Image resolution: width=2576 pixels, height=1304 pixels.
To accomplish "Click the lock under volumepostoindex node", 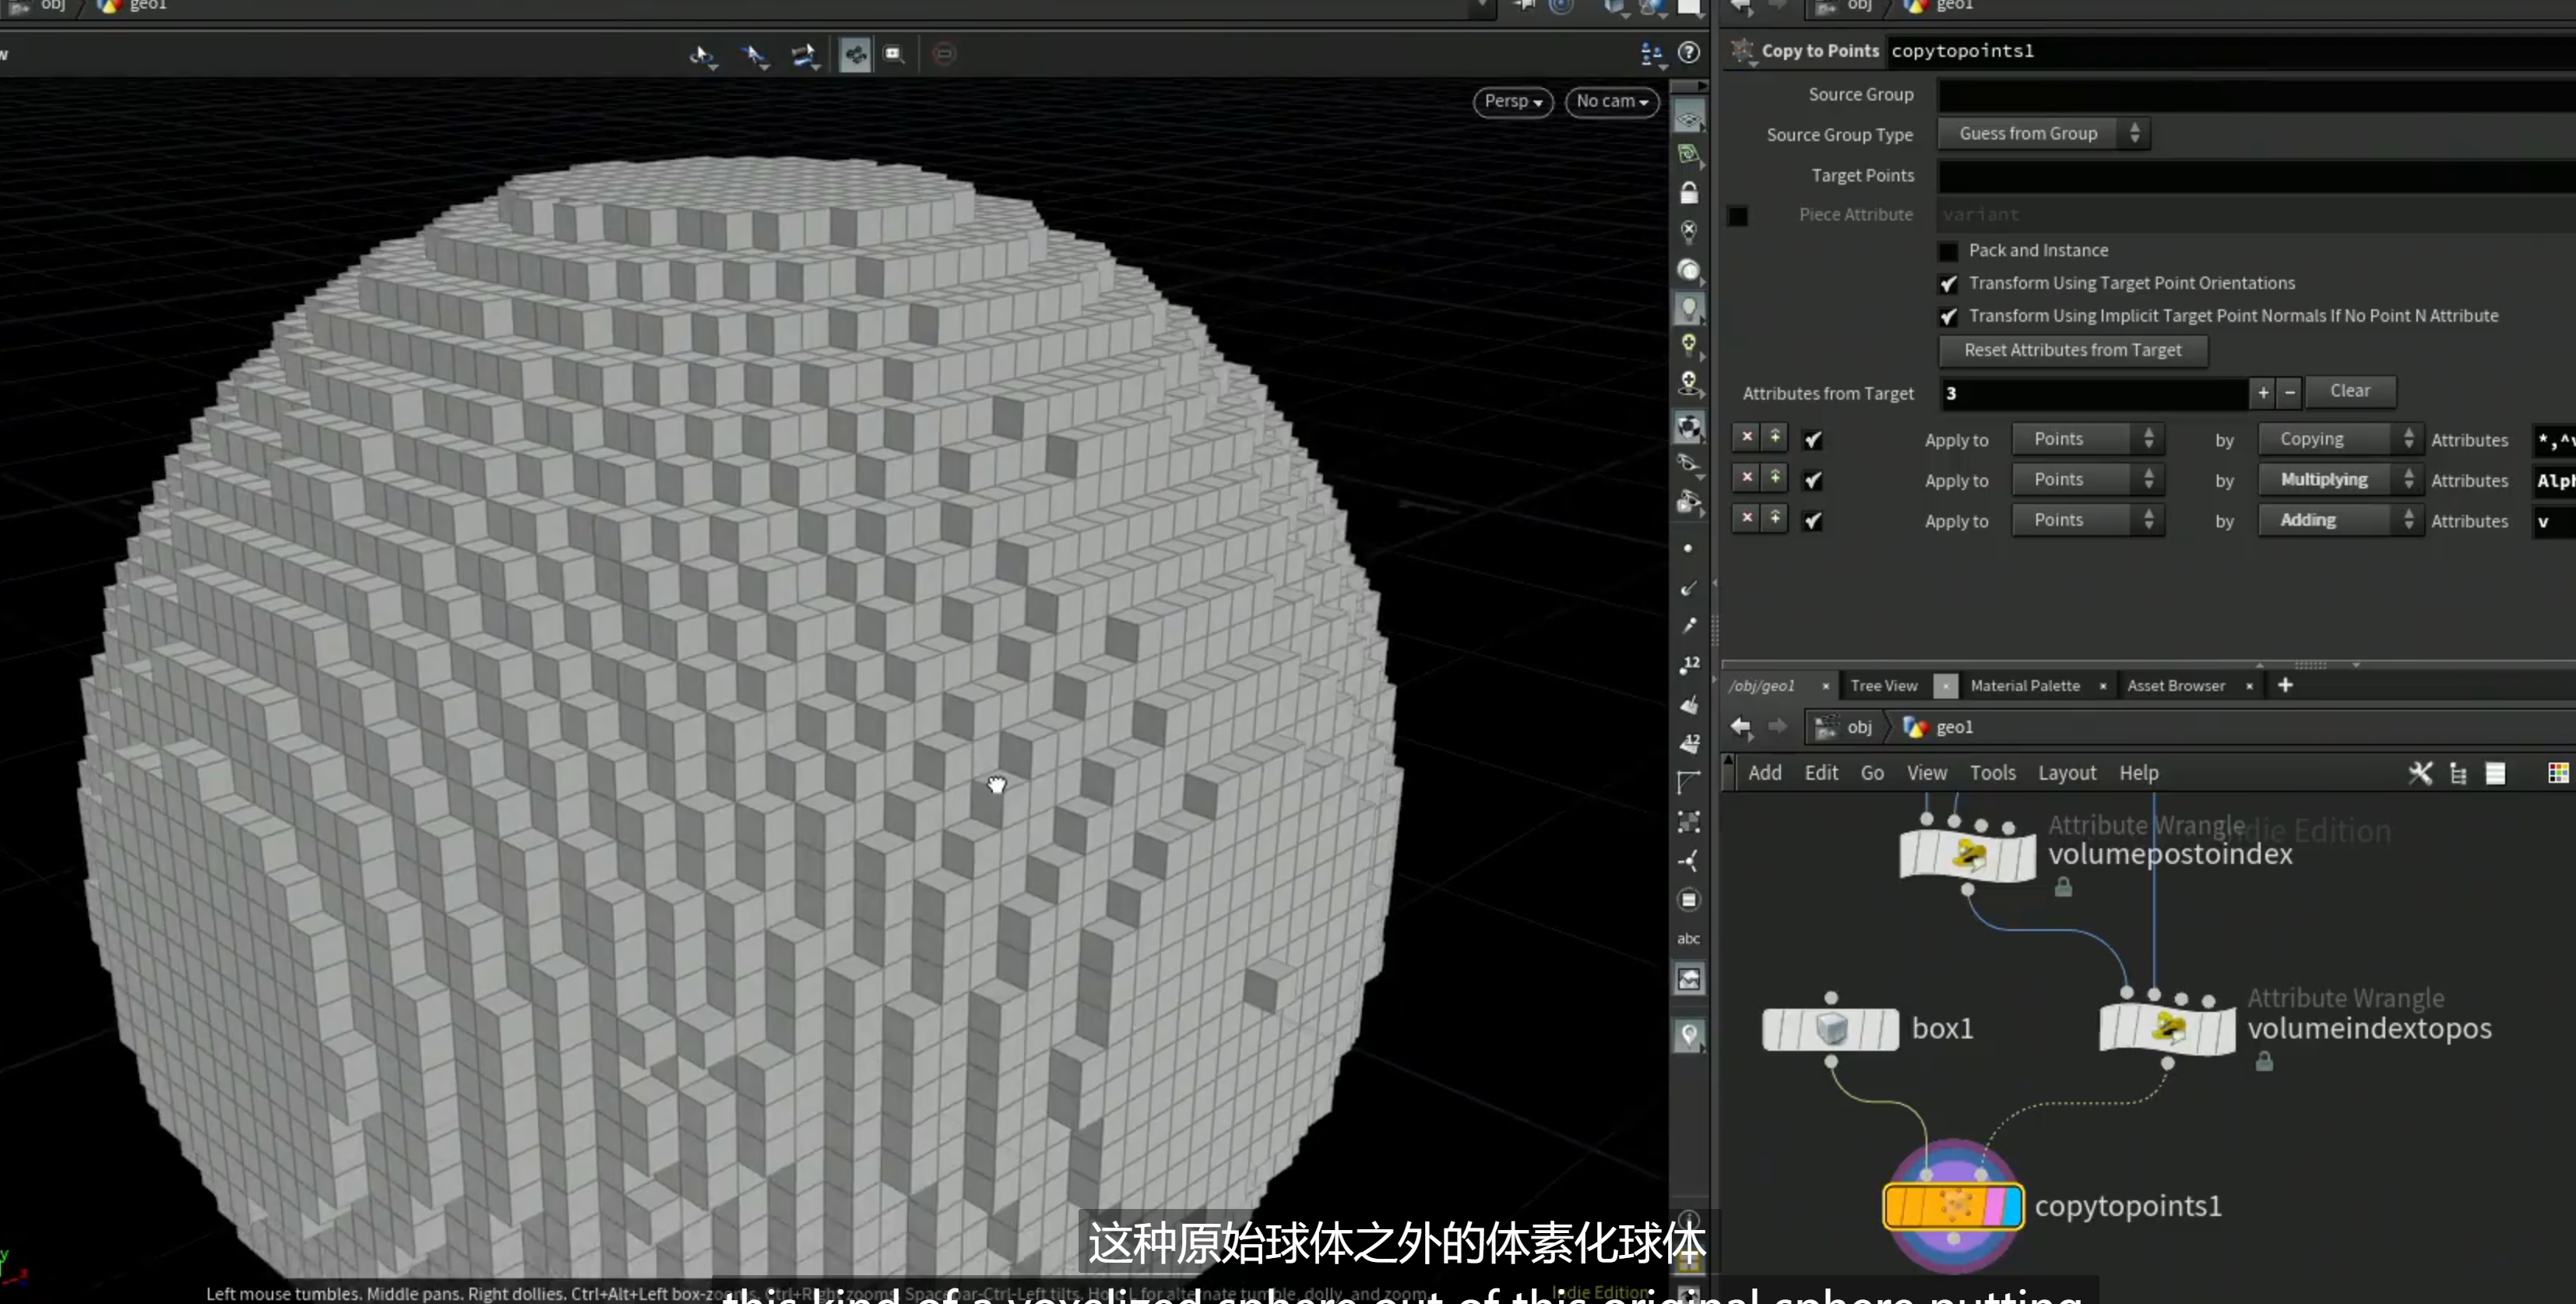I will click(2063, 887).
